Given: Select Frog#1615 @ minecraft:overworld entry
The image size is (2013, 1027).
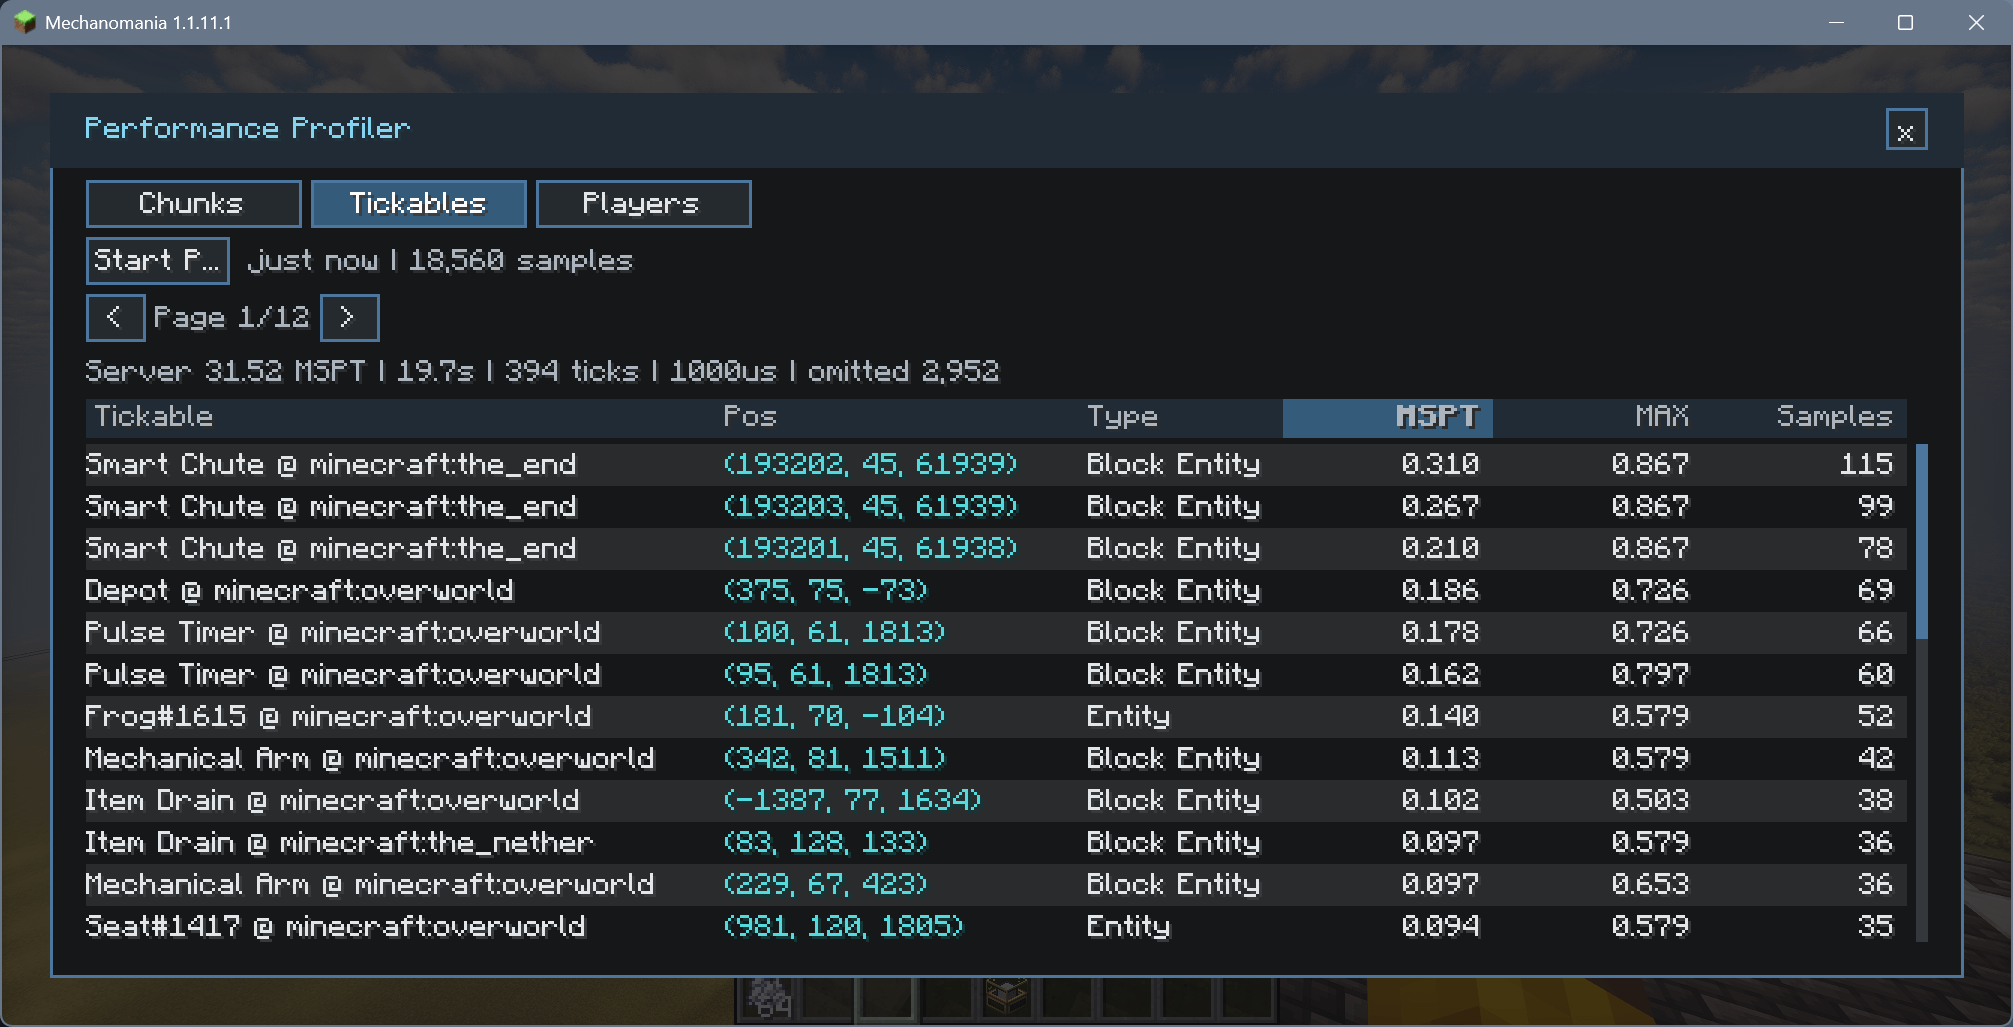Looking at the screenshot, I should tap(338, 717).
